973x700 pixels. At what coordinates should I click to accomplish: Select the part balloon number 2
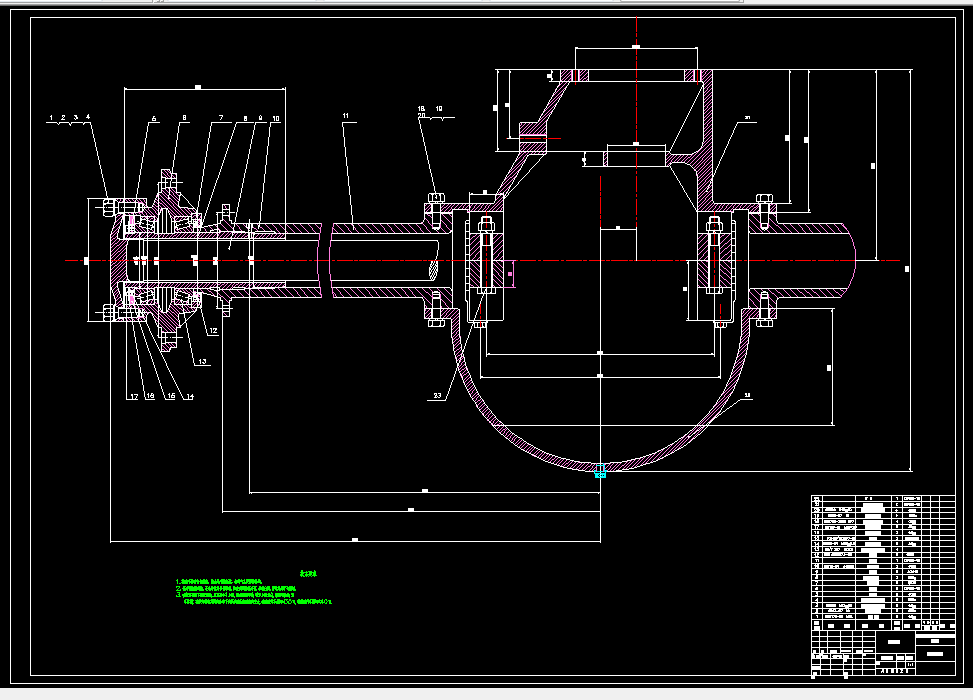(63, 117)
